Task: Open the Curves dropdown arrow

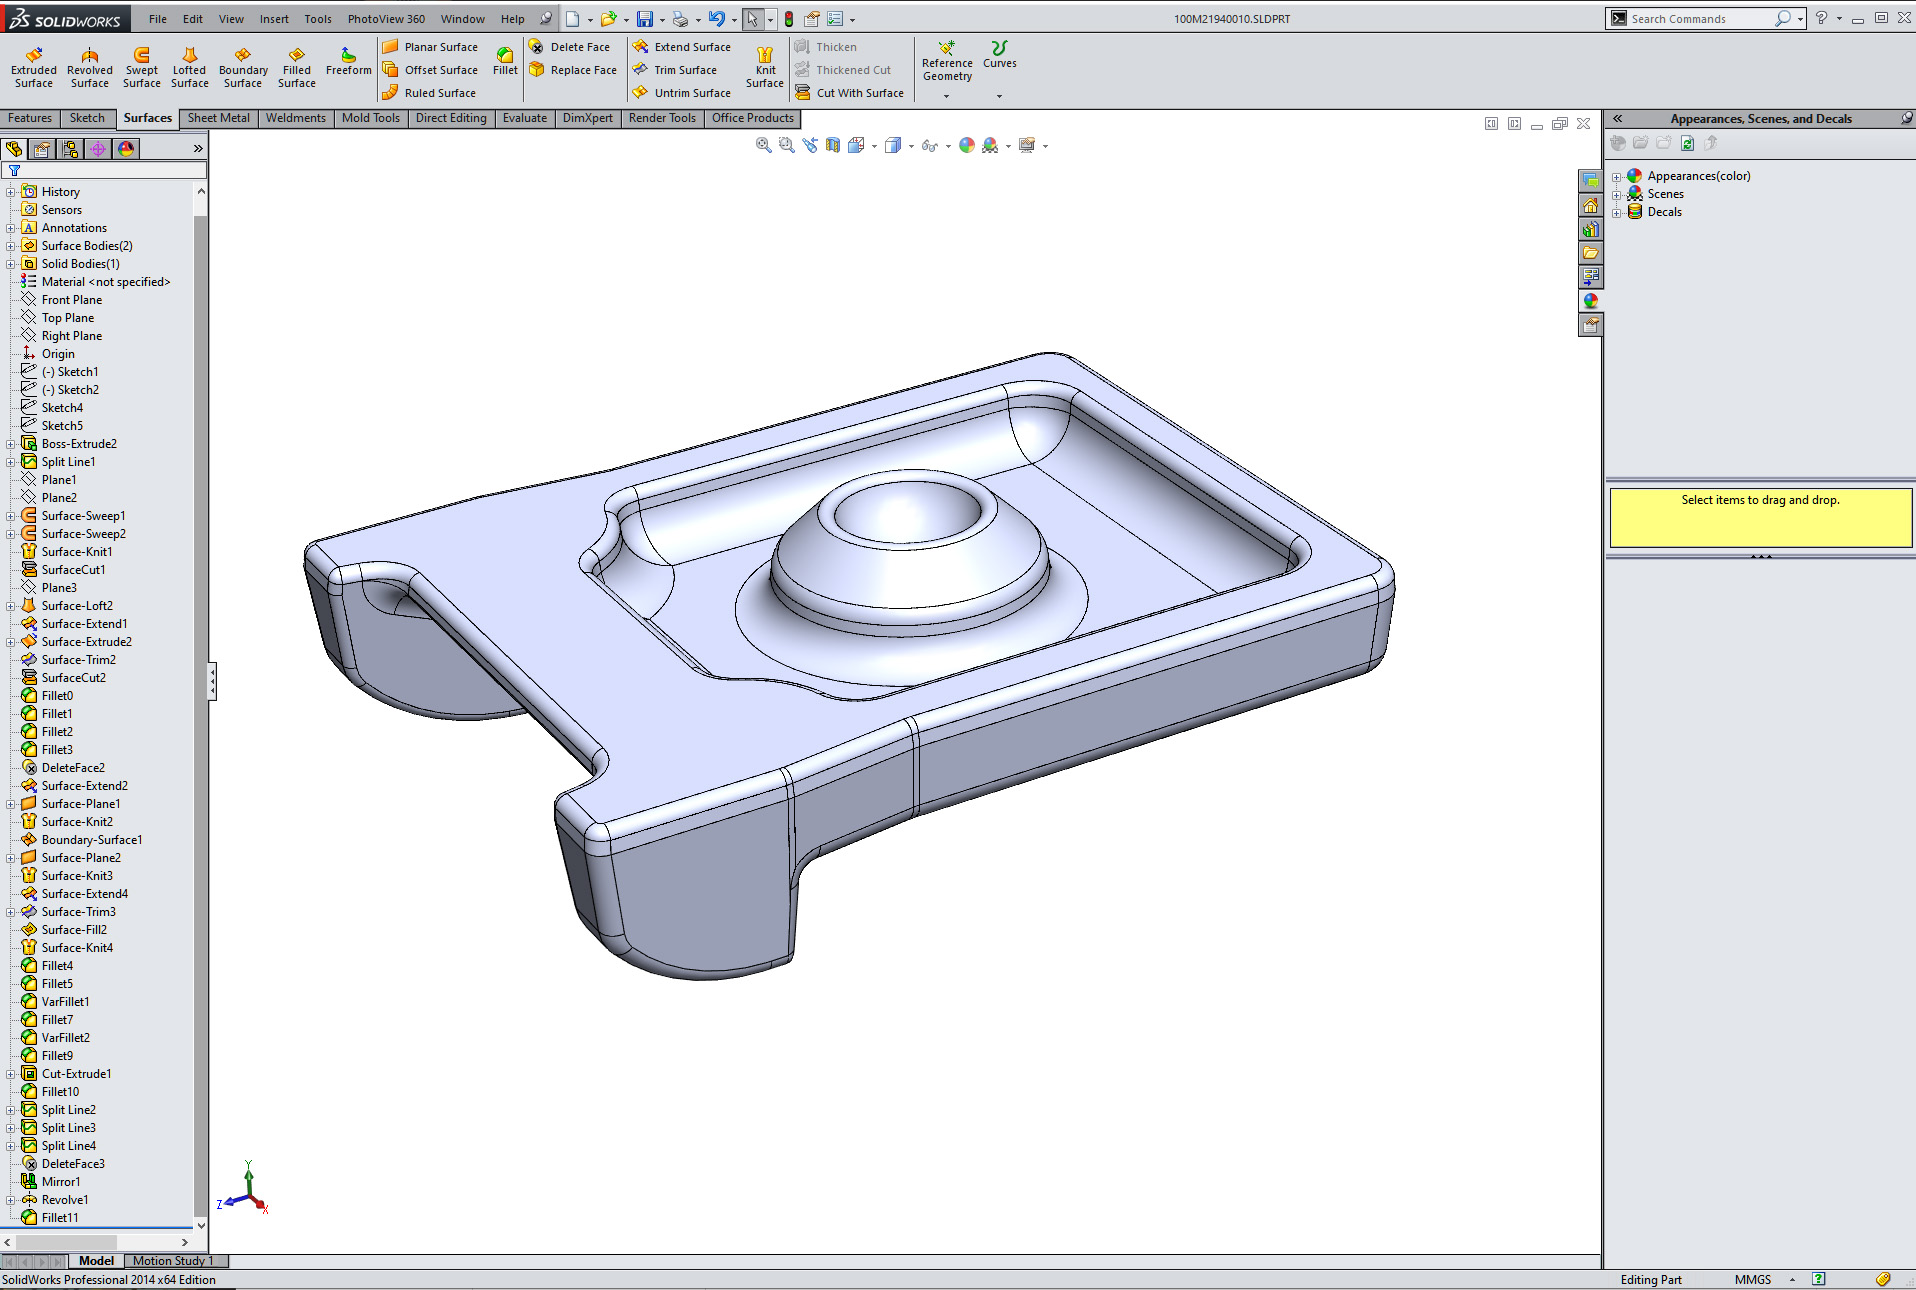Action: pos(999,97)
